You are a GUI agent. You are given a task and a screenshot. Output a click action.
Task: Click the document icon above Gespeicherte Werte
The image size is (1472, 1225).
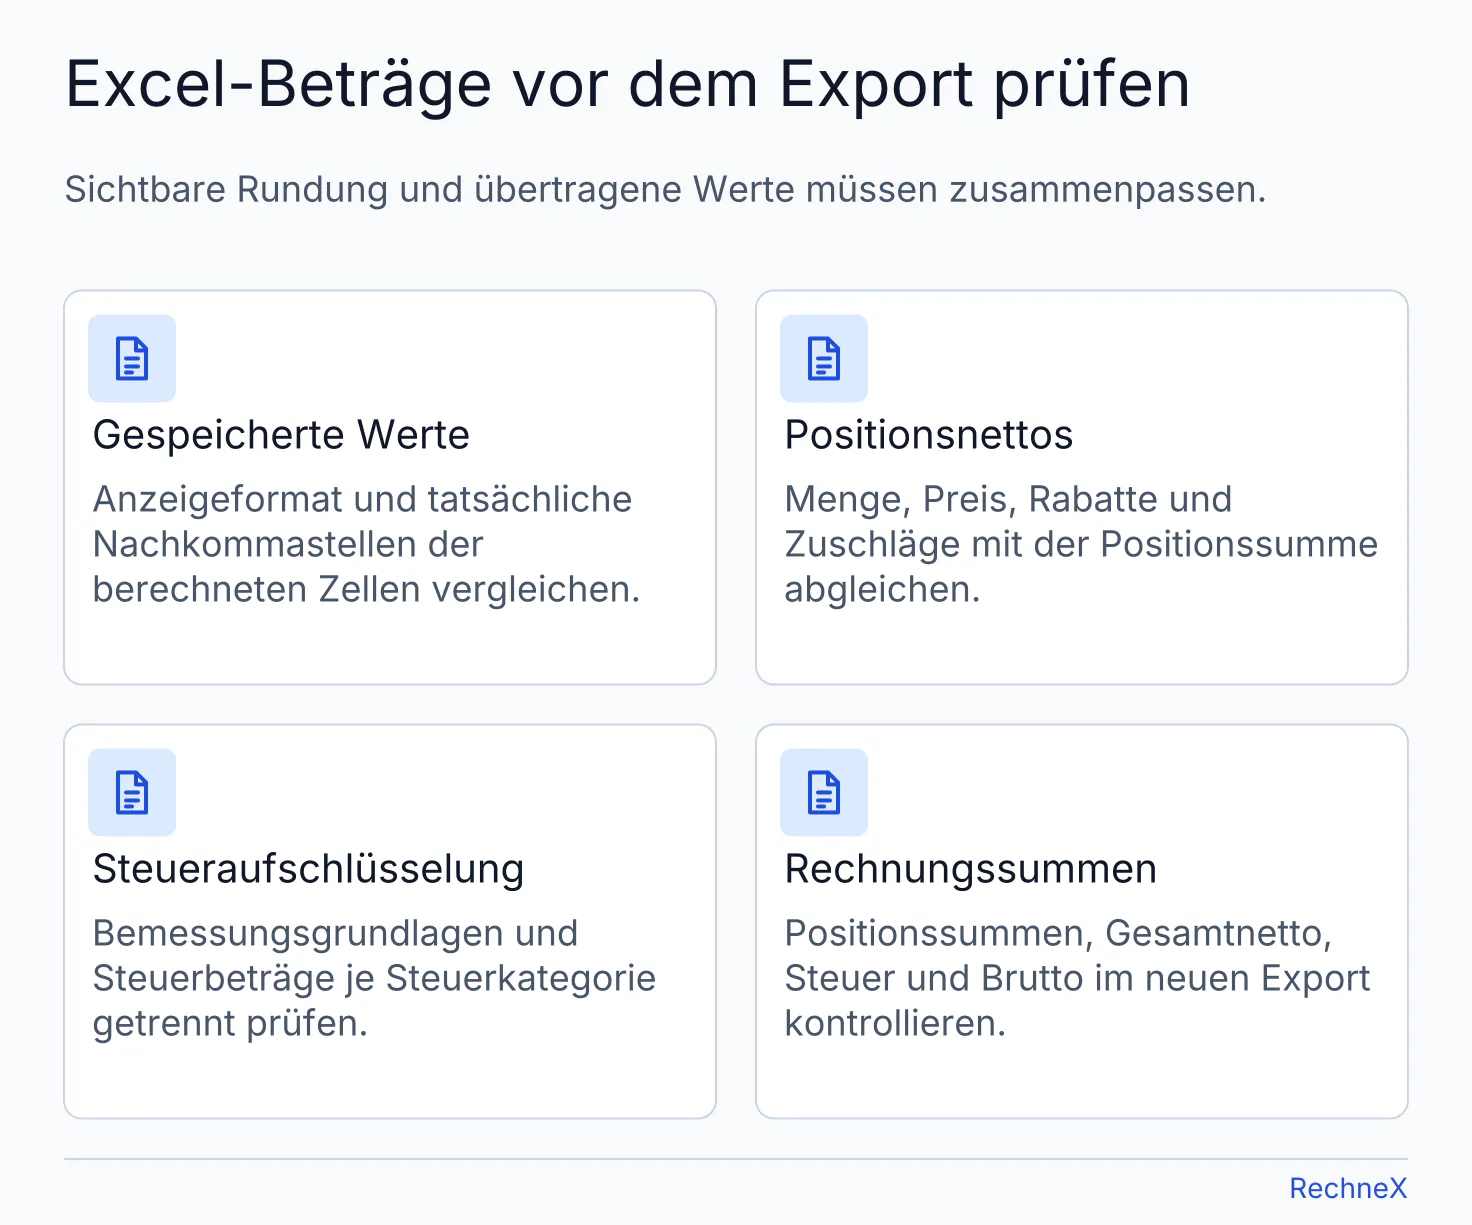(132, 359)
